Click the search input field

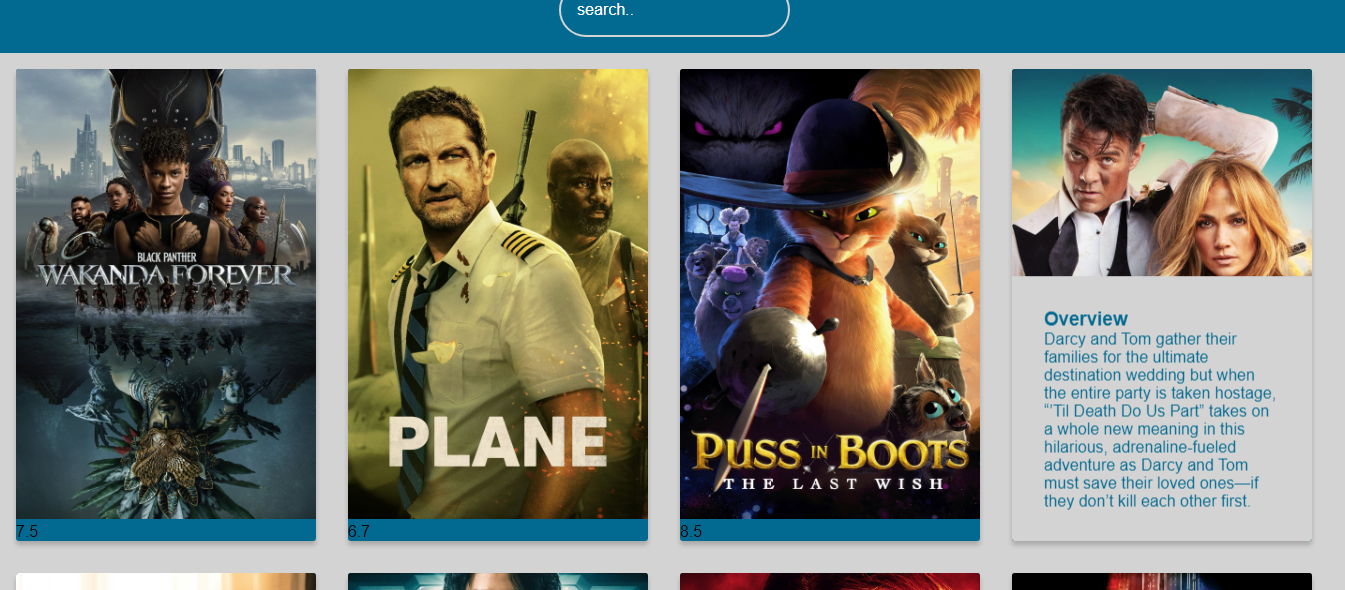pos(674,12)
